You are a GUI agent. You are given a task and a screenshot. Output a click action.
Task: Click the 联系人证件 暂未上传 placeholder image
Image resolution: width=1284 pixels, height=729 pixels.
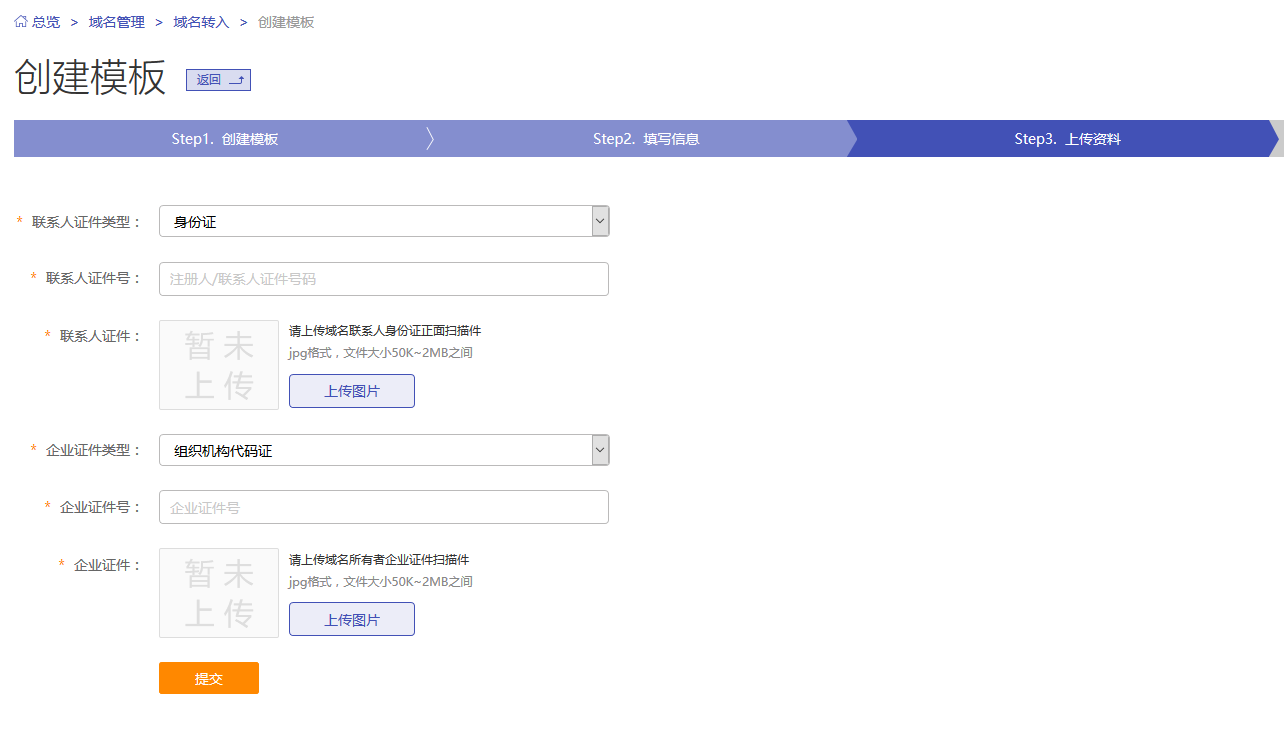coord(219,365)
